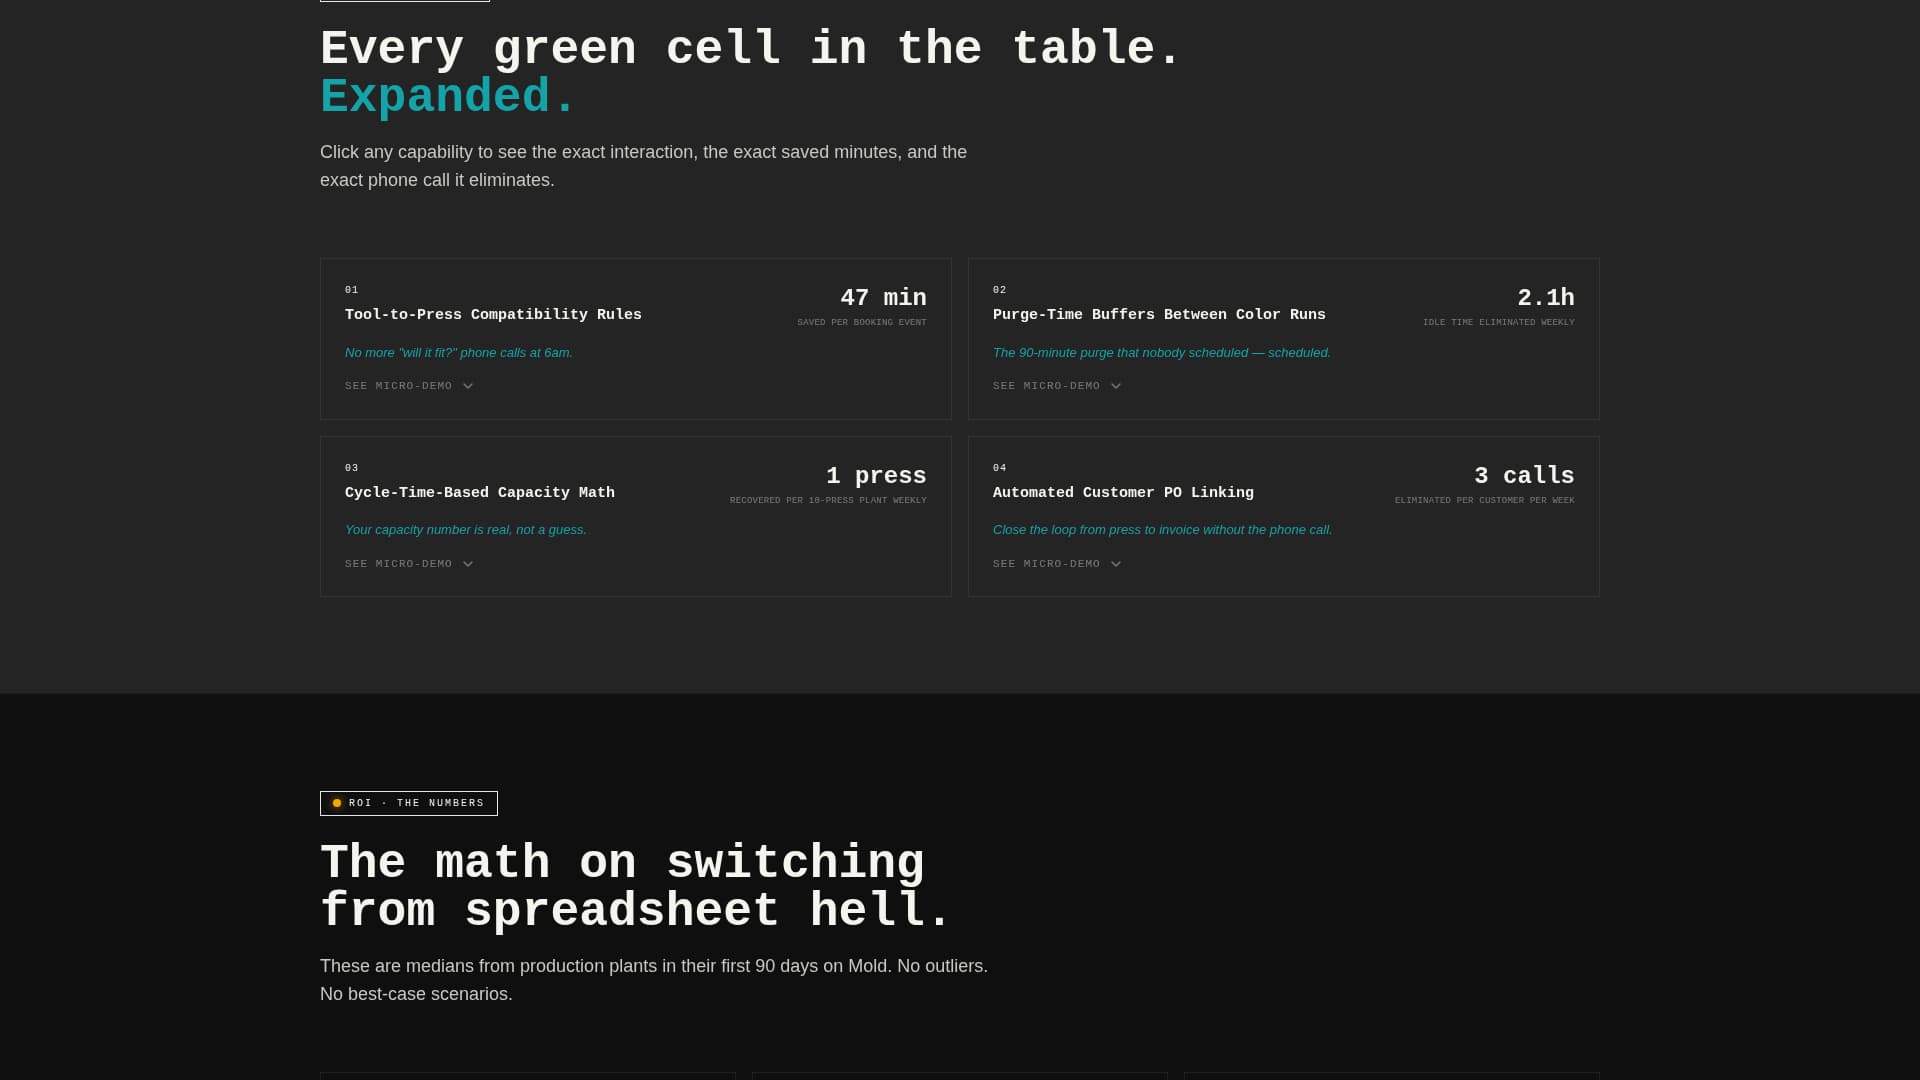1920x1080 pixels.
Task: Select the Tool-to-Press Compatibility Rules card
Action: 635,338
